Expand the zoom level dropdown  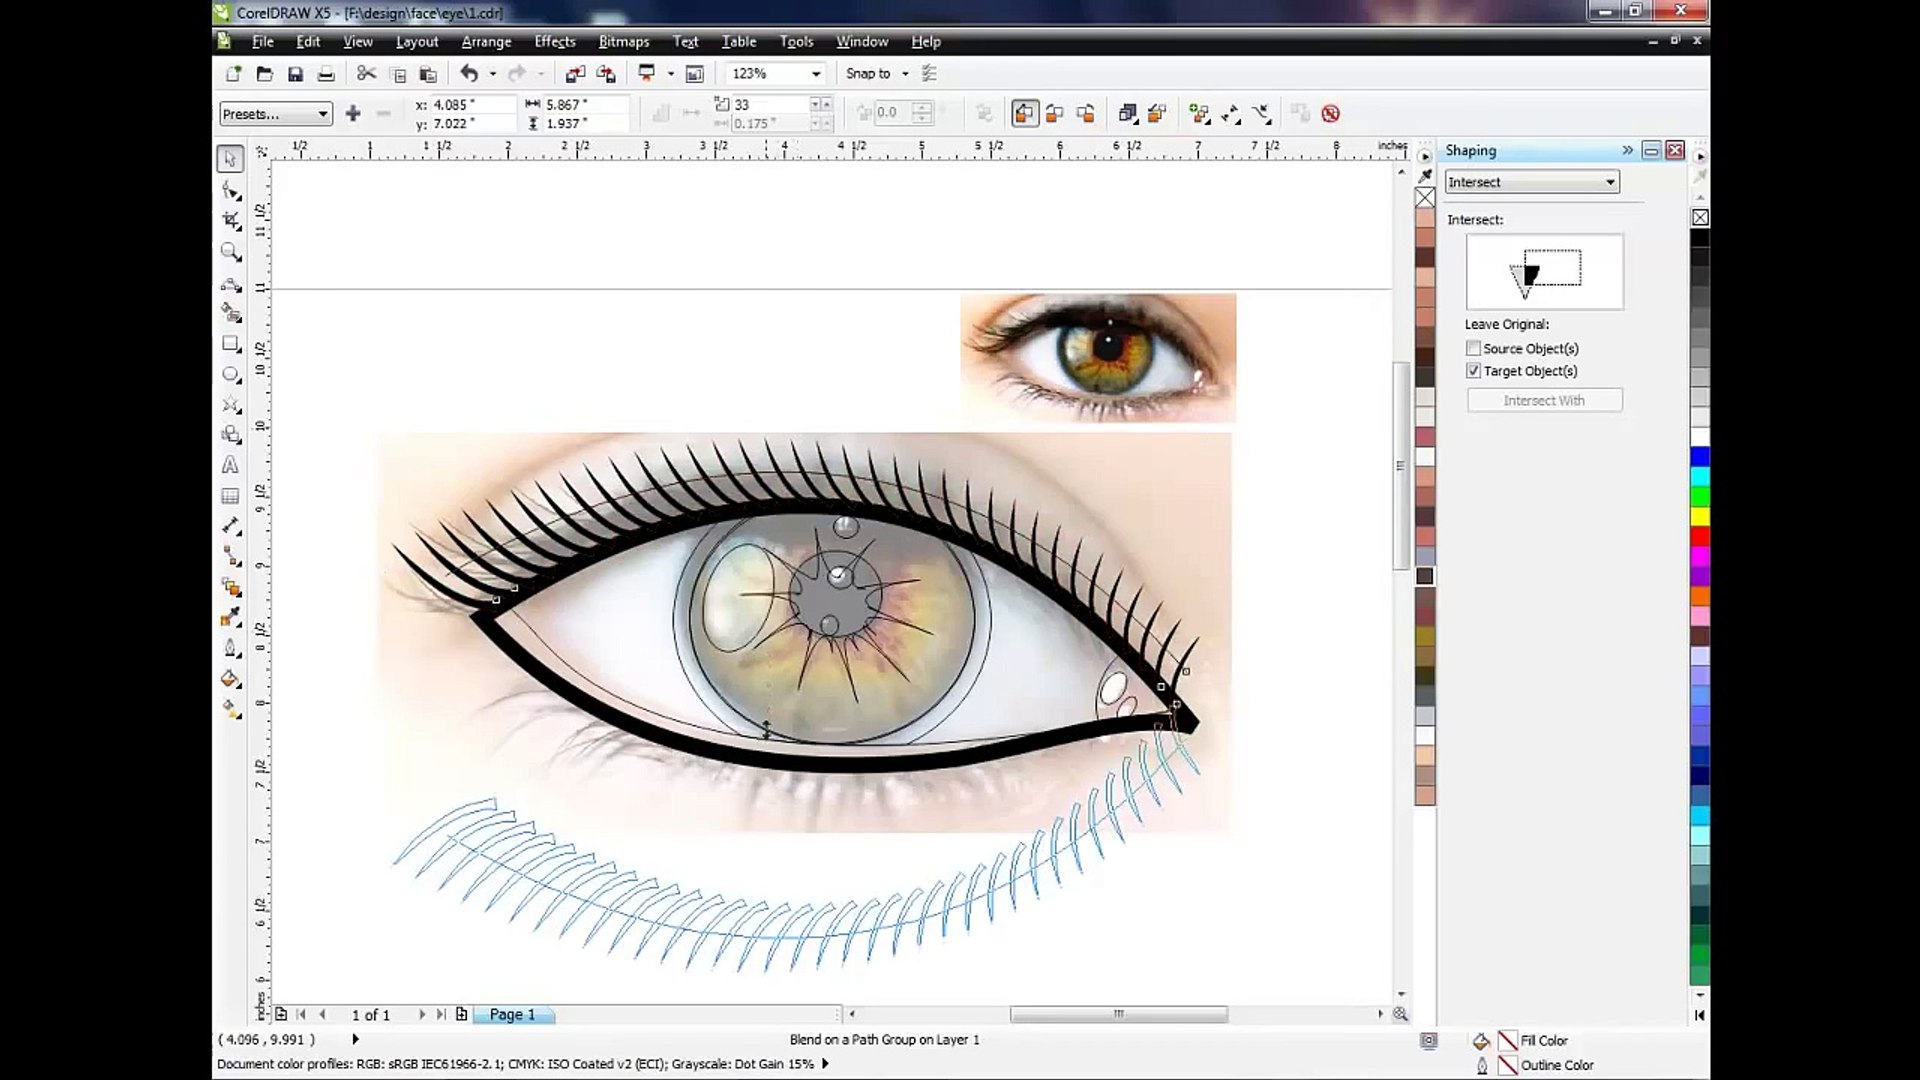tap(816, 74)
